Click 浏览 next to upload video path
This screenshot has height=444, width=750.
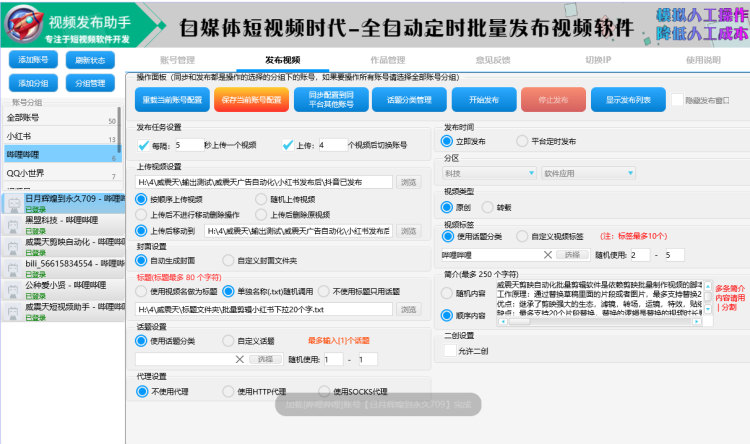coord(408,182)
